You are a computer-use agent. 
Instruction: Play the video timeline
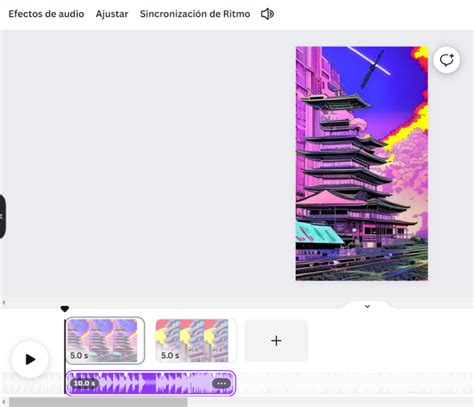[x=30, y=359]
